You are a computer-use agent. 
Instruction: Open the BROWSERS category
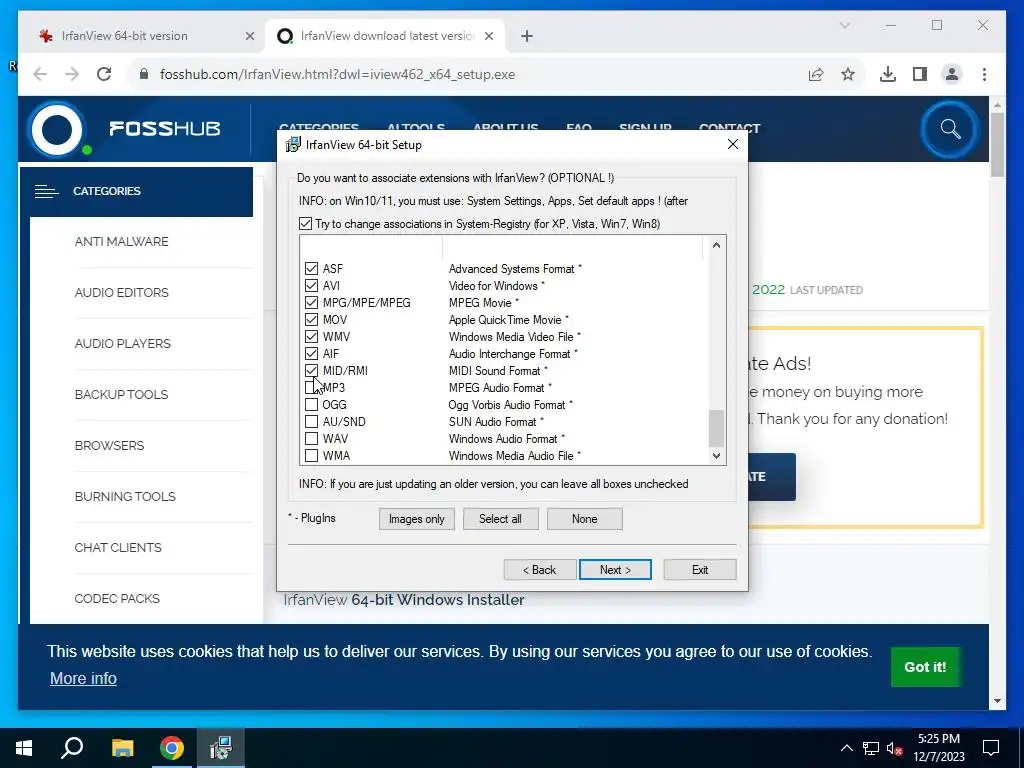click(x=109, y=445)
